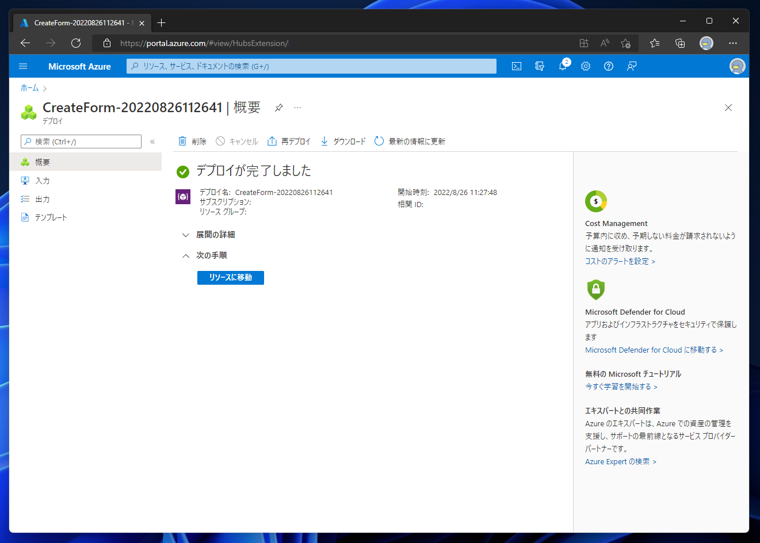
Task: Select テンプレート in the left menu
Action: [x=86, y=217]
